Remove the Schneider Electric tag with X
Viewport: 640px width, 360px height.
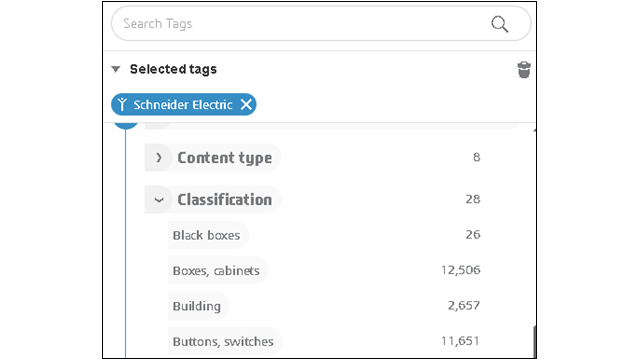pos(246,104)
